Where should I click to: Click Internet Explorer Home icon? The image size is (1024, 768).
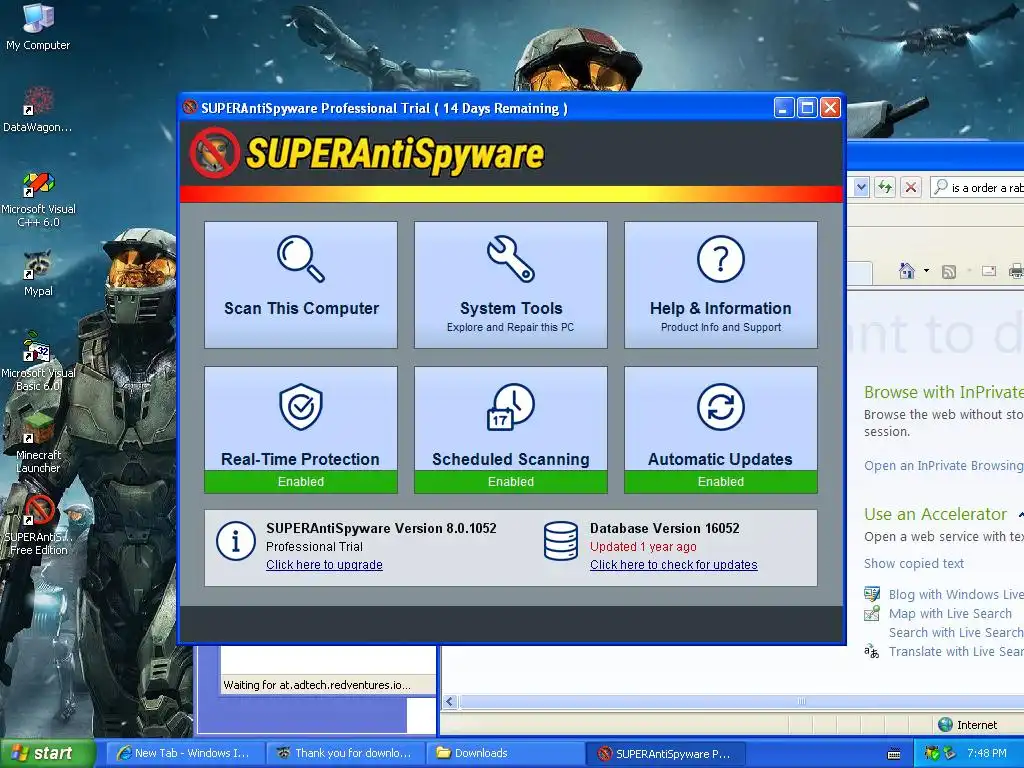[906, 270]
